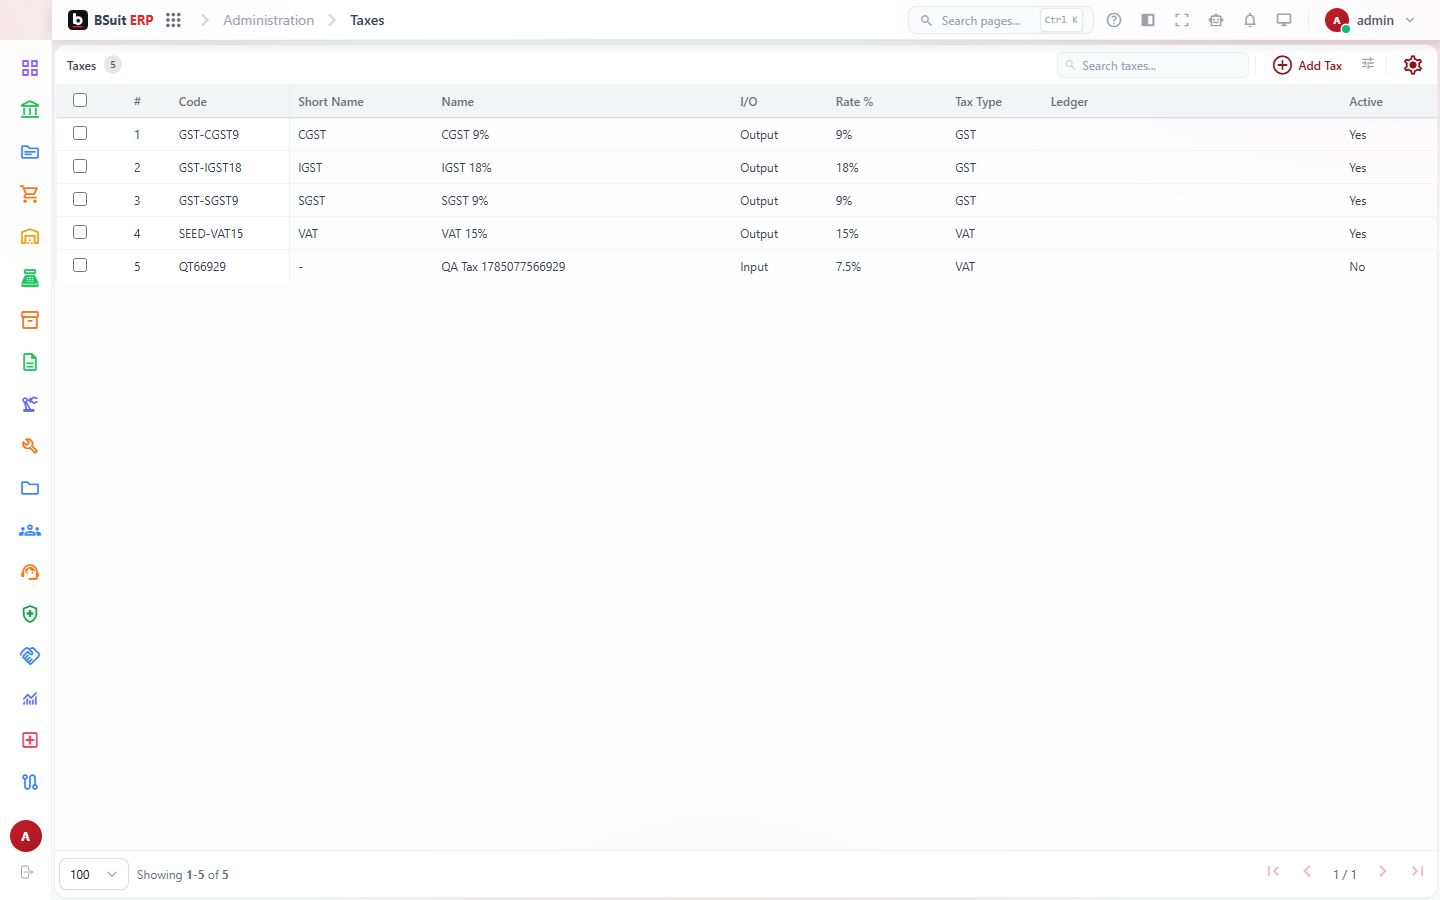Screen dimensions: 1440x900
Task: Focus the Search pages field
Action: pos(1000,20)
